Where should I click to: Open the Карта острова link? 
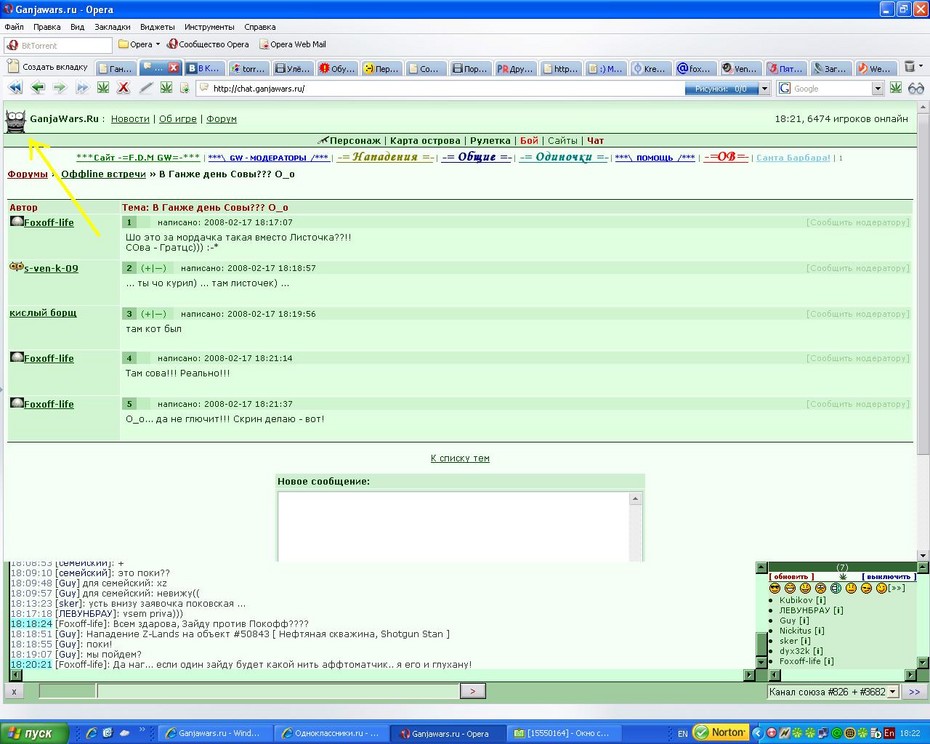point(425,141)
